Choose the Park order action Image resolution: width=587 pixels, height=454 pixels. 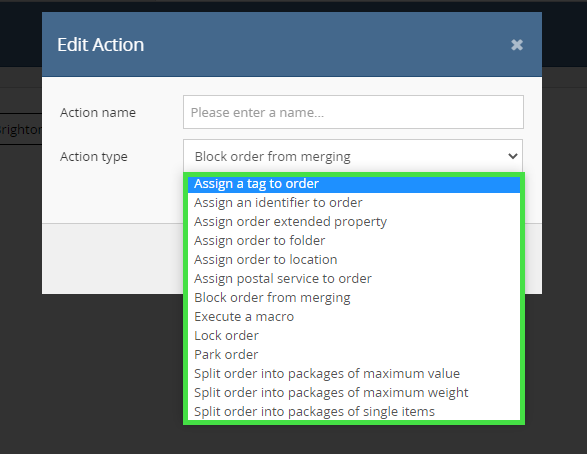pos(354,354)
